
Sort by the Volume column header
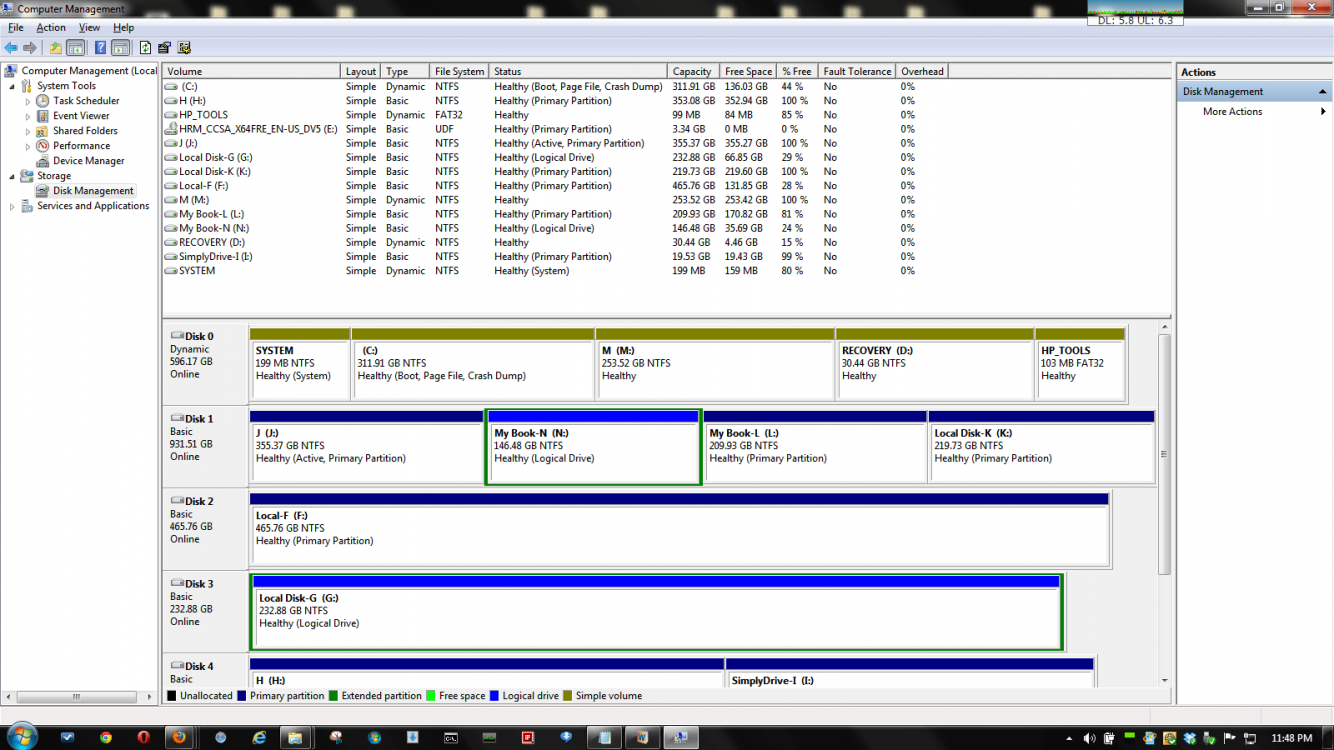pos(252,72)
